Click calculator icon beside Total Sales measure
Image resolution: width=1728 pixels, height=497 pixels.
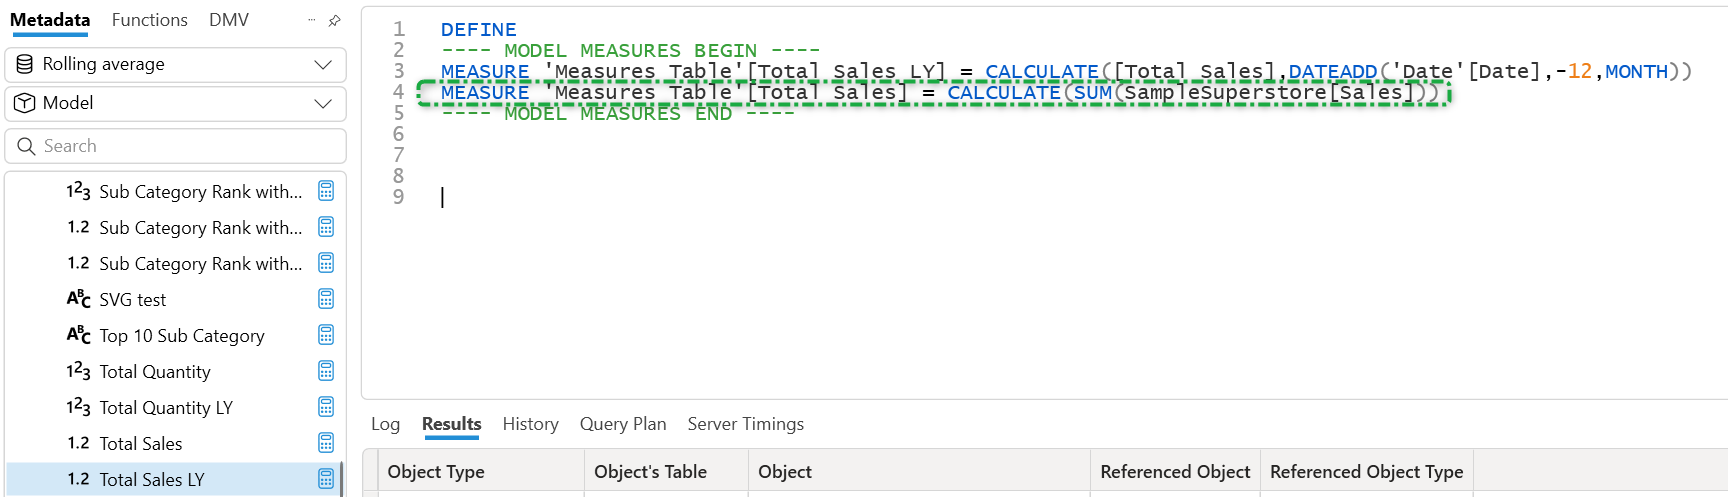tap(326, 443)
